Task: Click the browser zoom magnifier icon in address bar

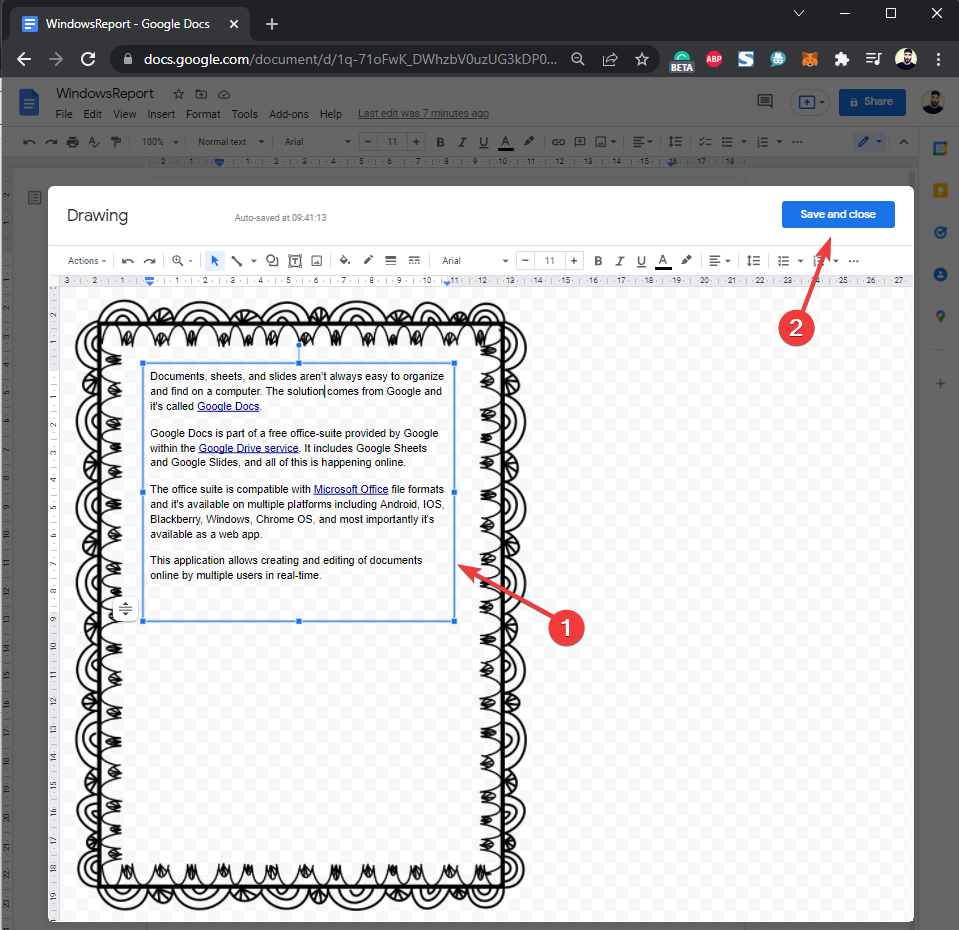Action: (577, 59)
